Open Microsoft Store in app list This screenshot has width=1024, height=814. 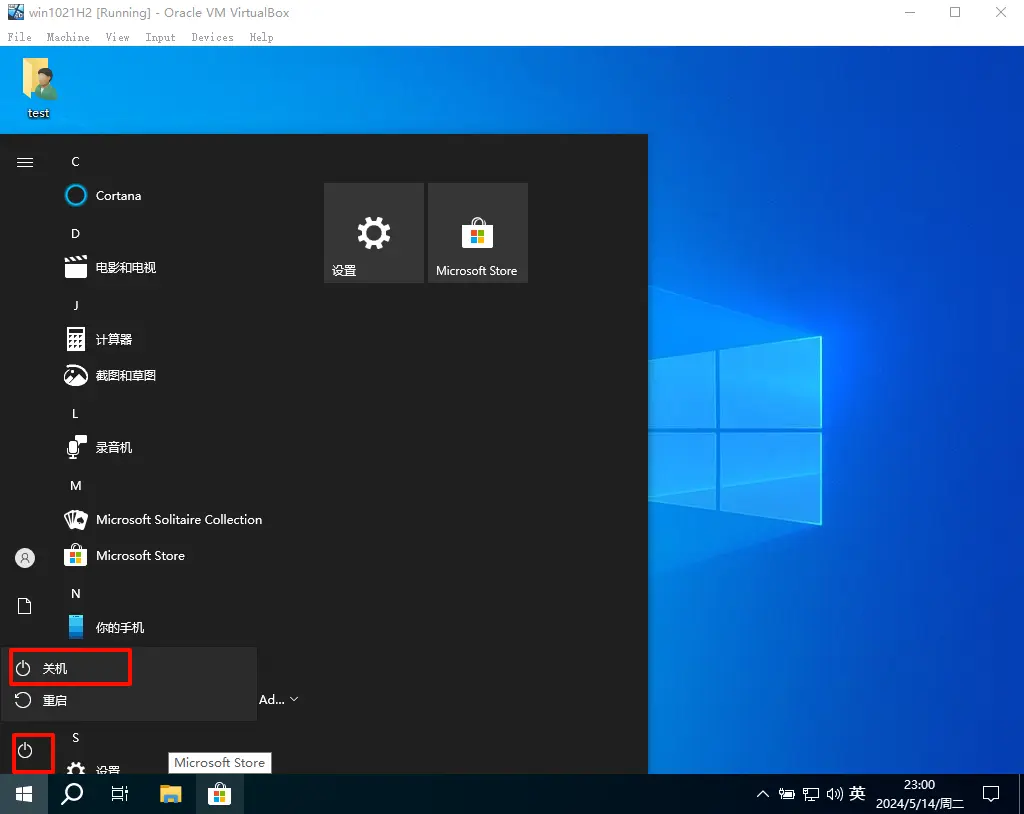click(125, 556)
